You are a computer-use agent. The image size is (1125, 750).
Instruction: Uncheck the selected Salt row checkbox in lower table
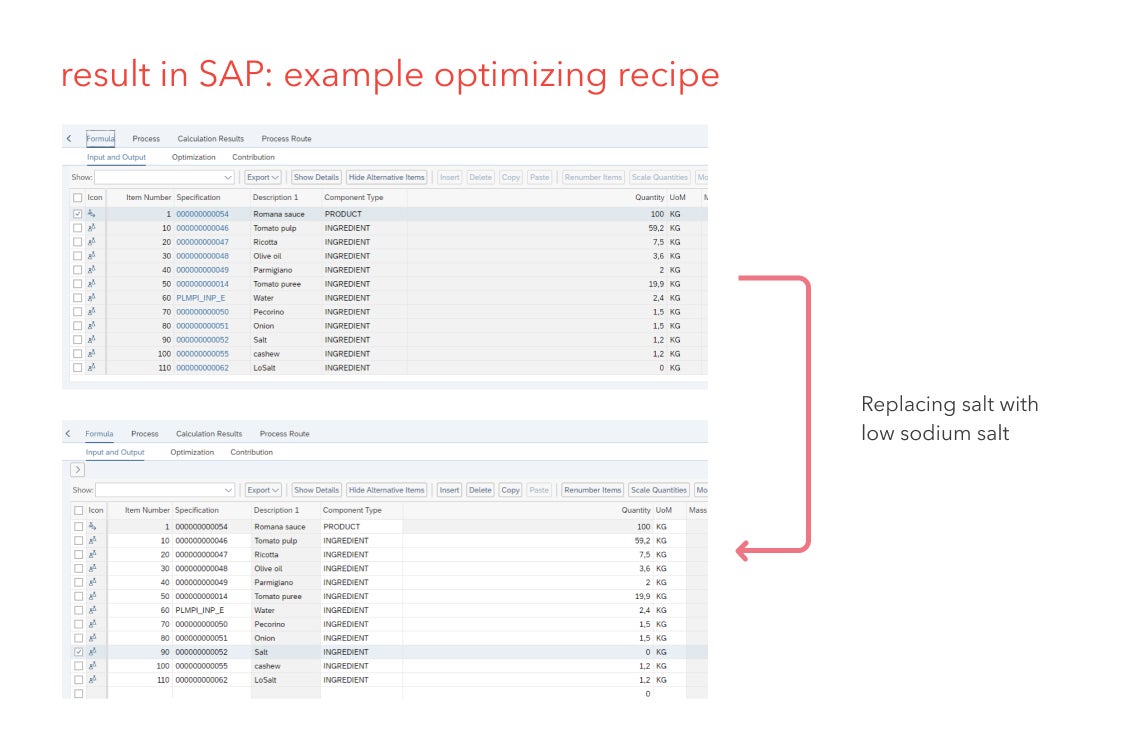click(78, 652)
